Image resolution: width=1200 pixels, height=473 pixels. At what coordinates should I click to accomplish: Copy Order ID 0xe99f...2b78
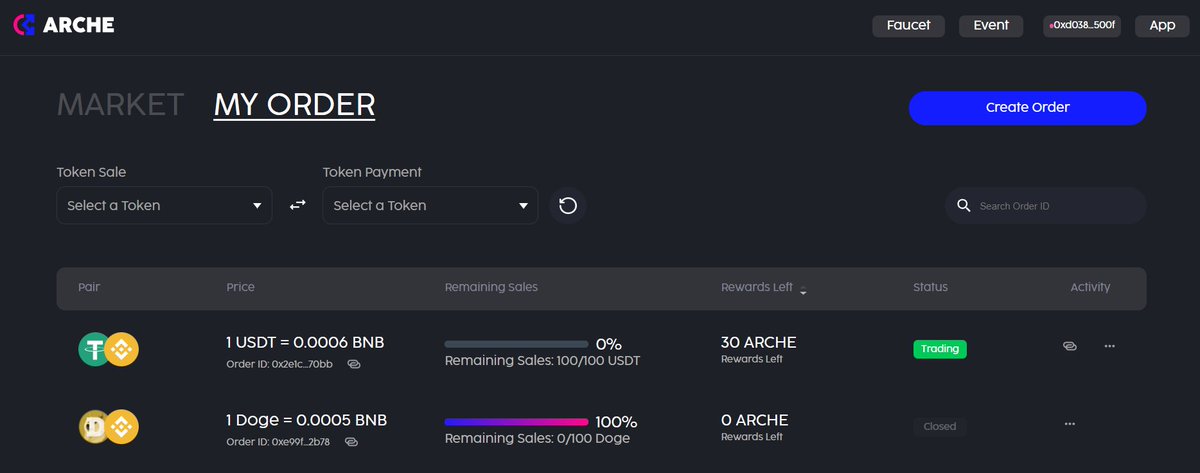[x=351, y=441]
